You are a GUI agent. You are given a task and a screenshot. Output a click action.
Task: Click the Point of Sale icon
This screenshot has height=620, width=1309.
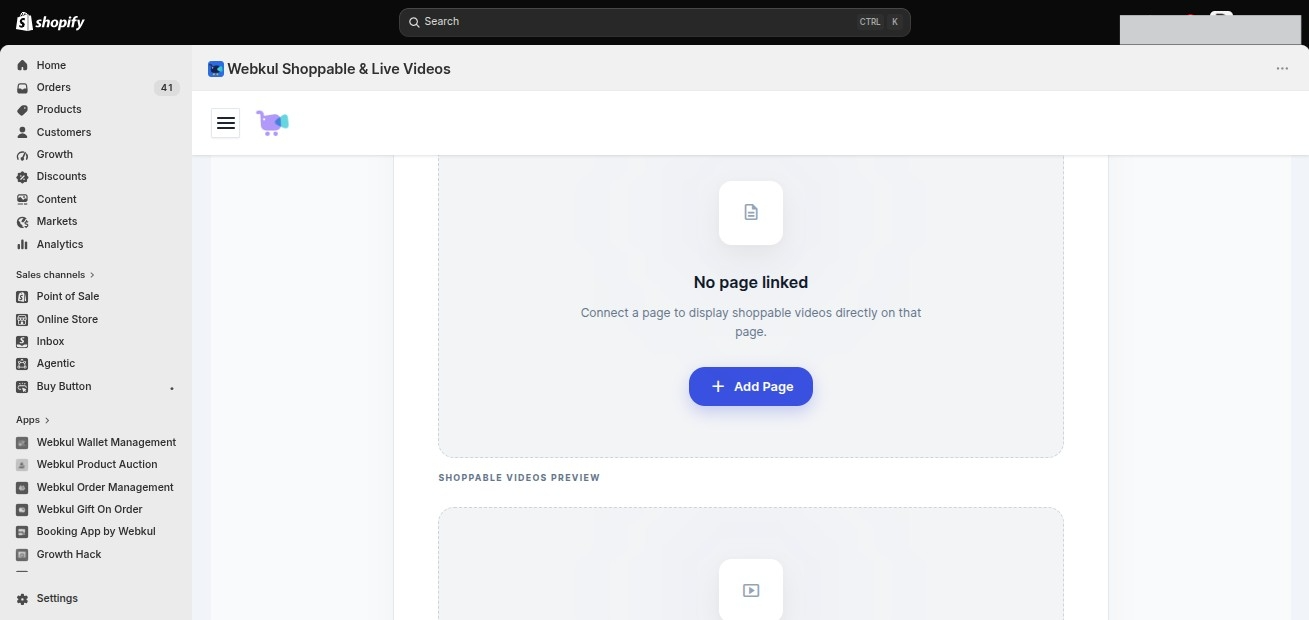coord(22,296)
